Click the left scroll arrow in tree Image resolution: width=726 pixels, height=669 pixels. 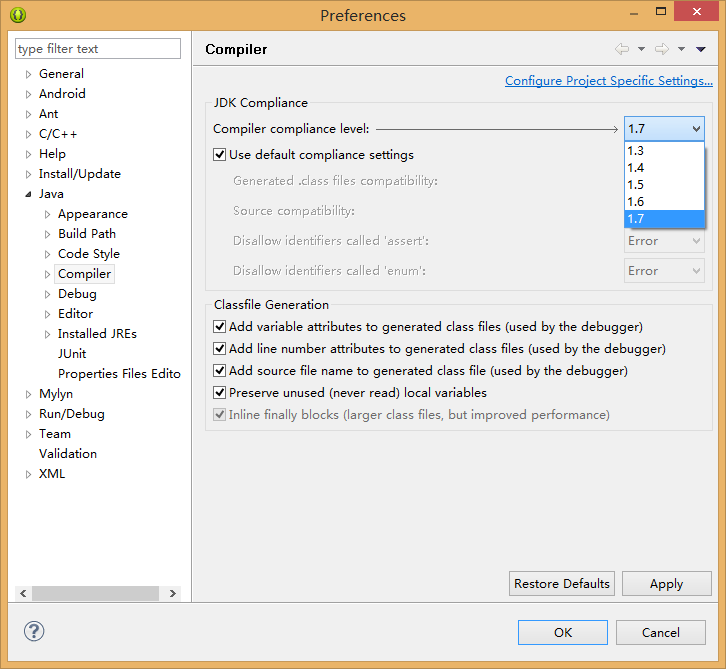(23, 593)
